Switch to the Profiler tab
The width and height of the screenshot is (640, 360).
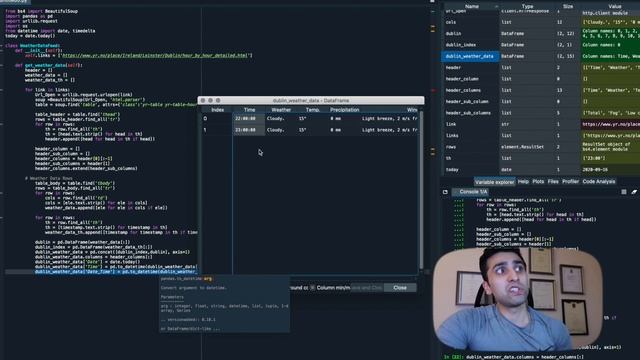[x=571, y=182]
